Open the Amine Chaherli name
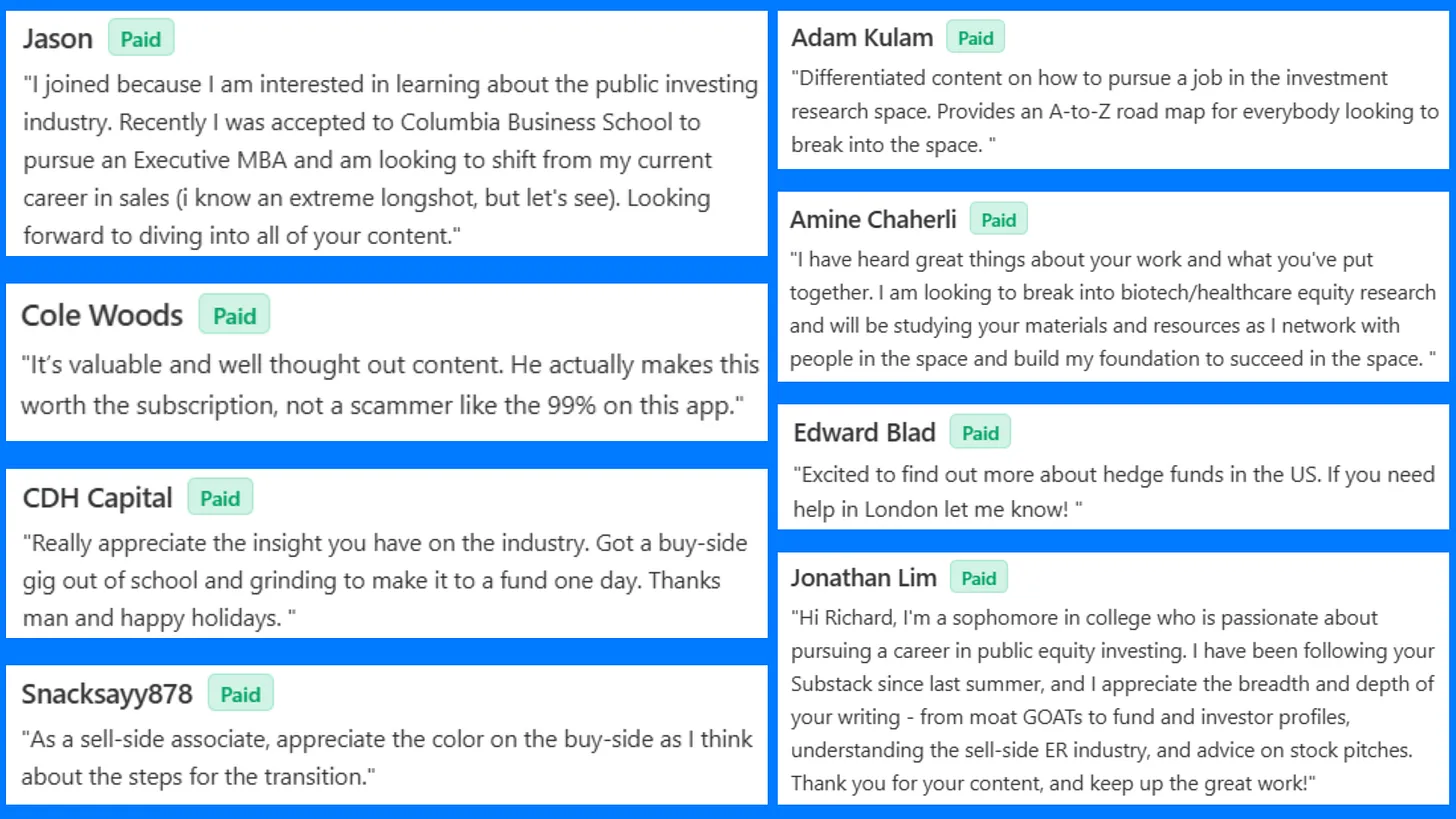This screenshot has width=1456, height=819. (x=873, y=220)
